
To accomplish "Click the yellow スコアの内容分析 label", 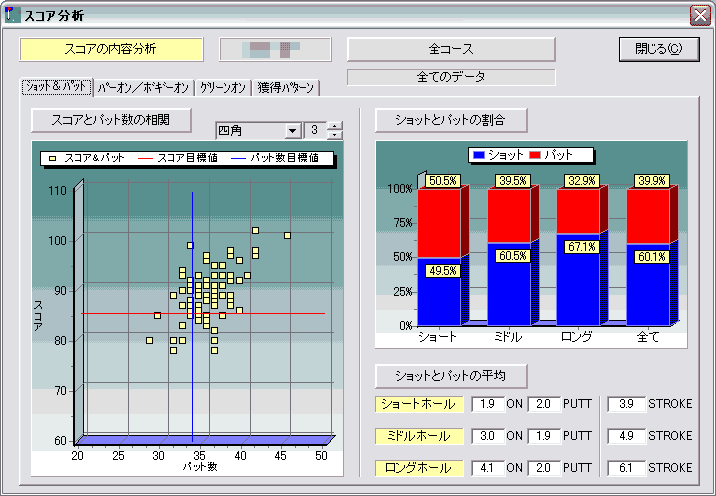I will pos(111,49).
